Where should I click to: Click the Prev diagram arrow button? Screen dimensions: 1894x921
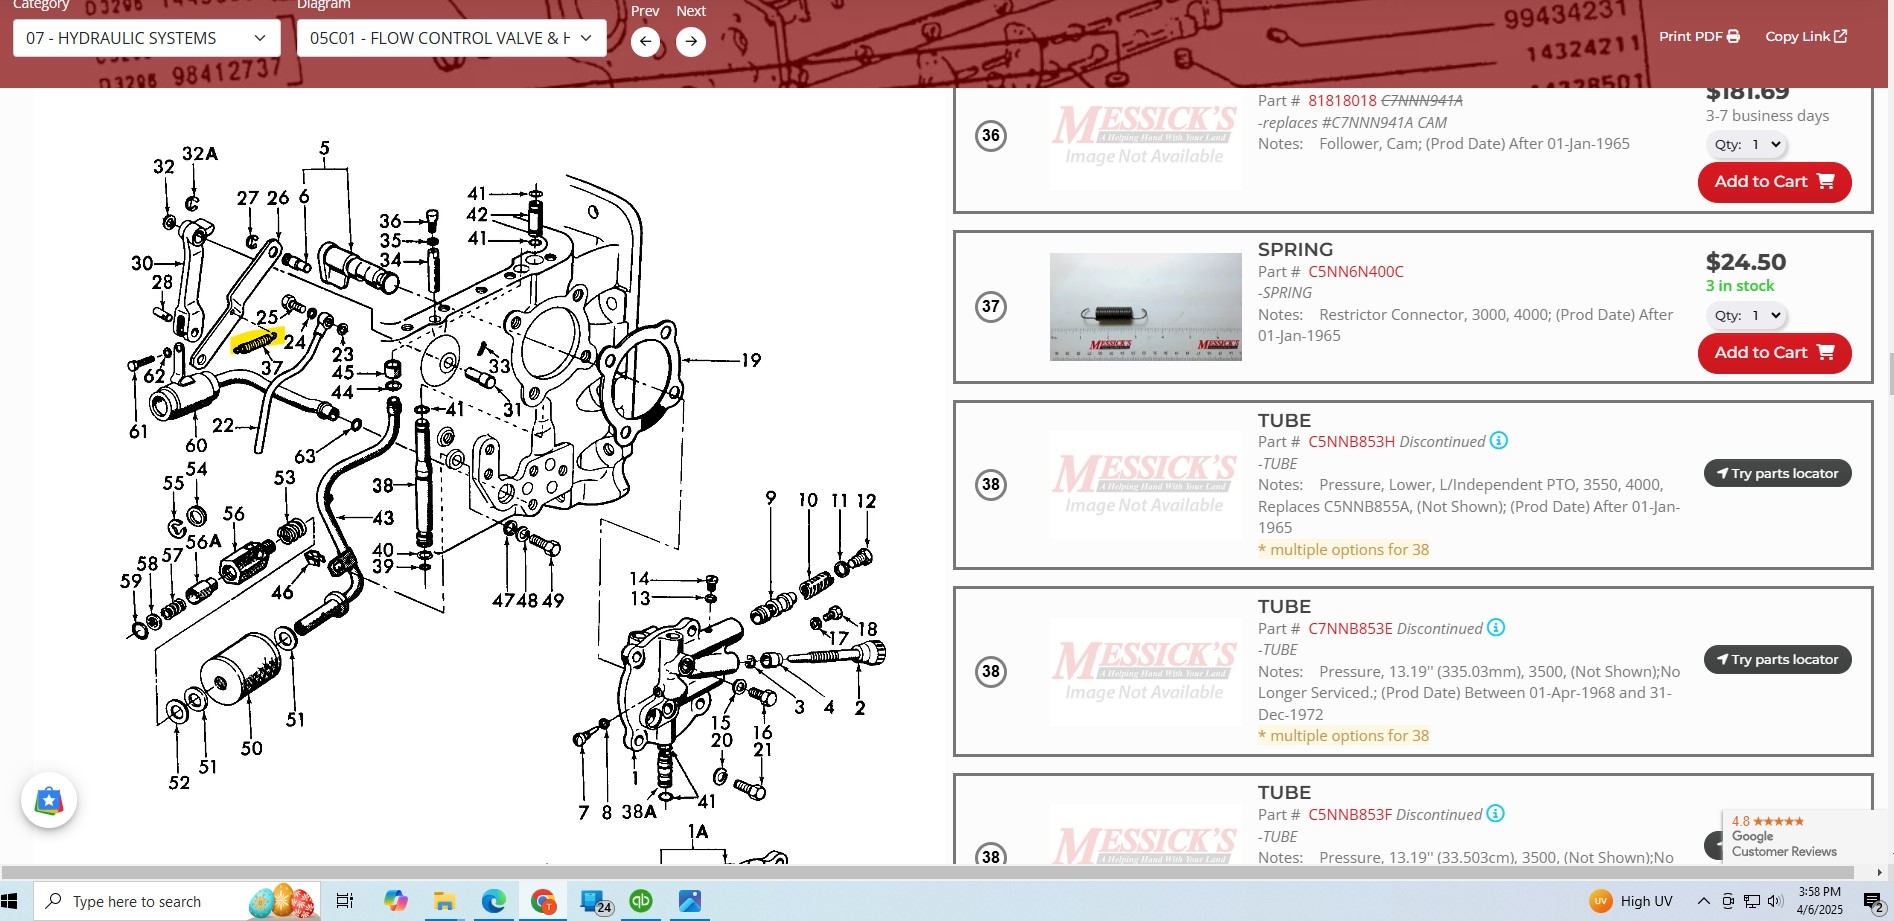click(x=645, y=42)
